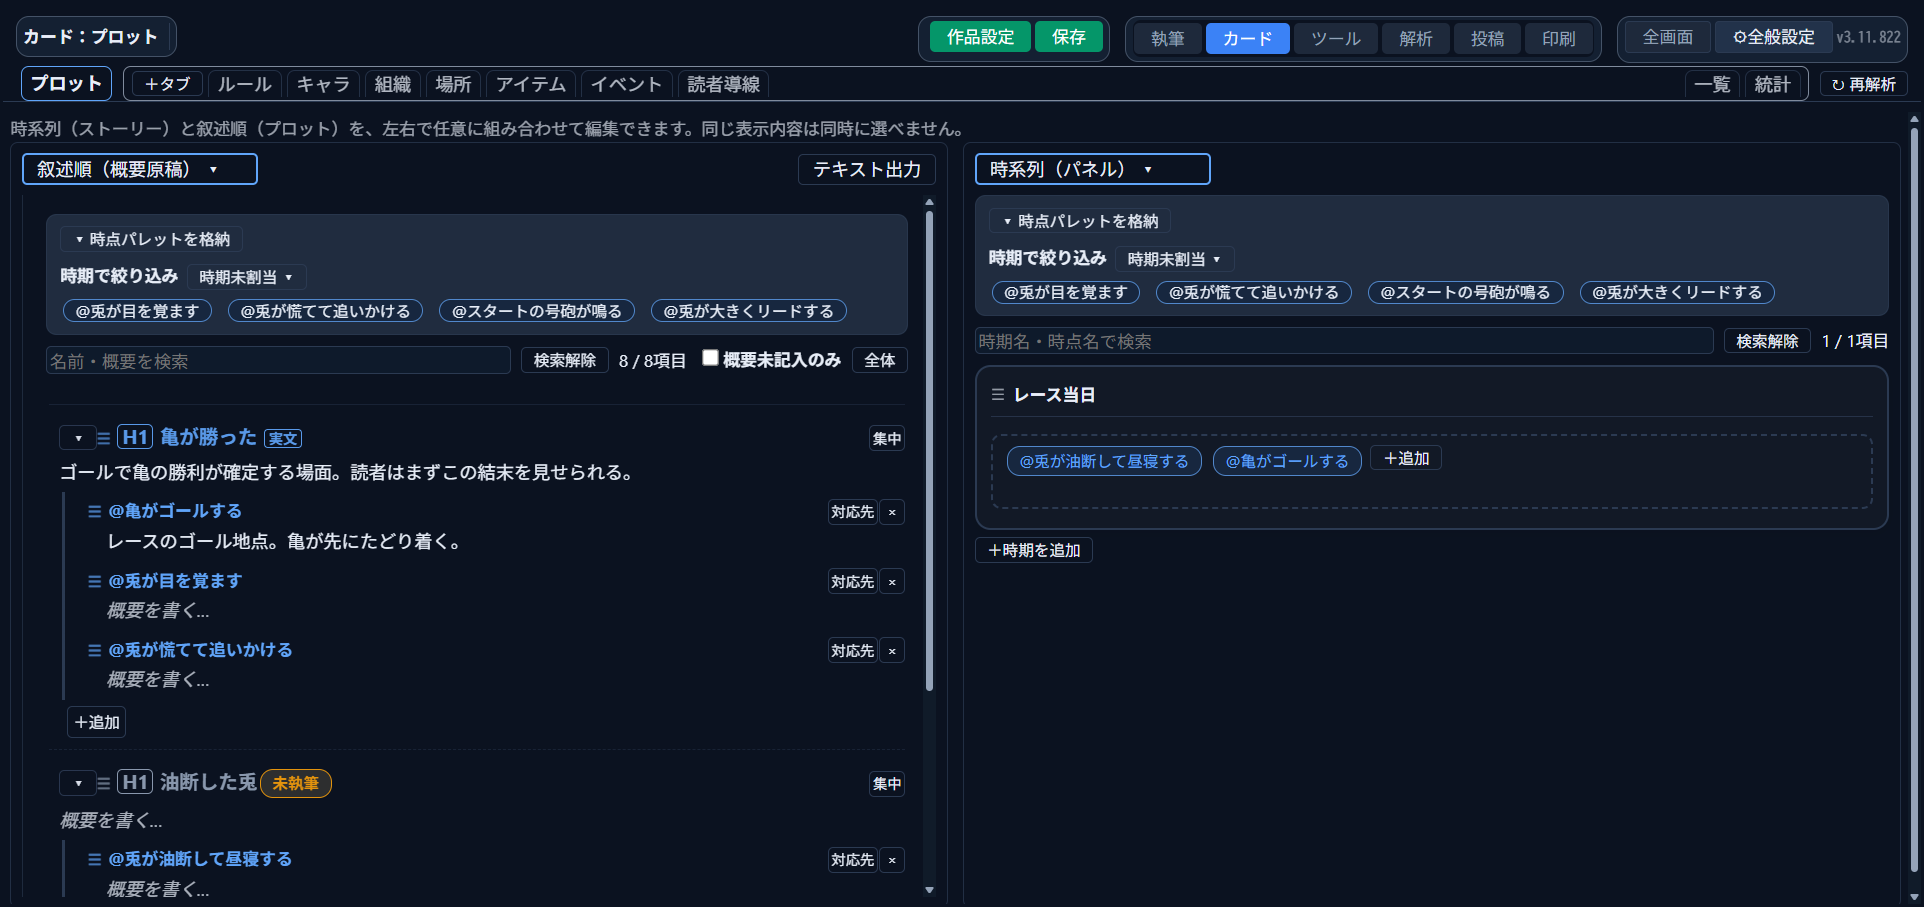Click drag handle icon beside 亀が勝った heading
The width and height of the screenshot is (1924, 907).
[104, 438]
